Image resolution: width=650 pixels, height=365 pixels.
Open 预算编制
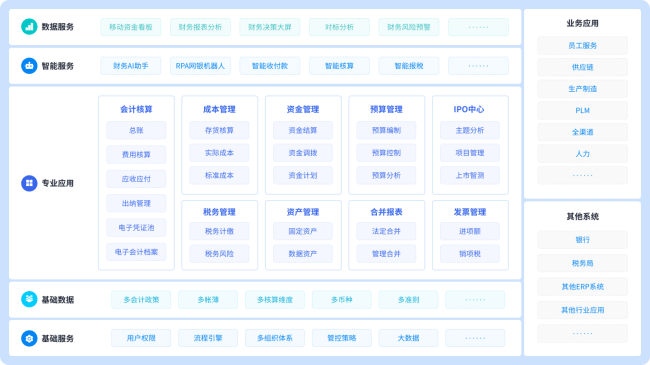[x=386, y=130]
